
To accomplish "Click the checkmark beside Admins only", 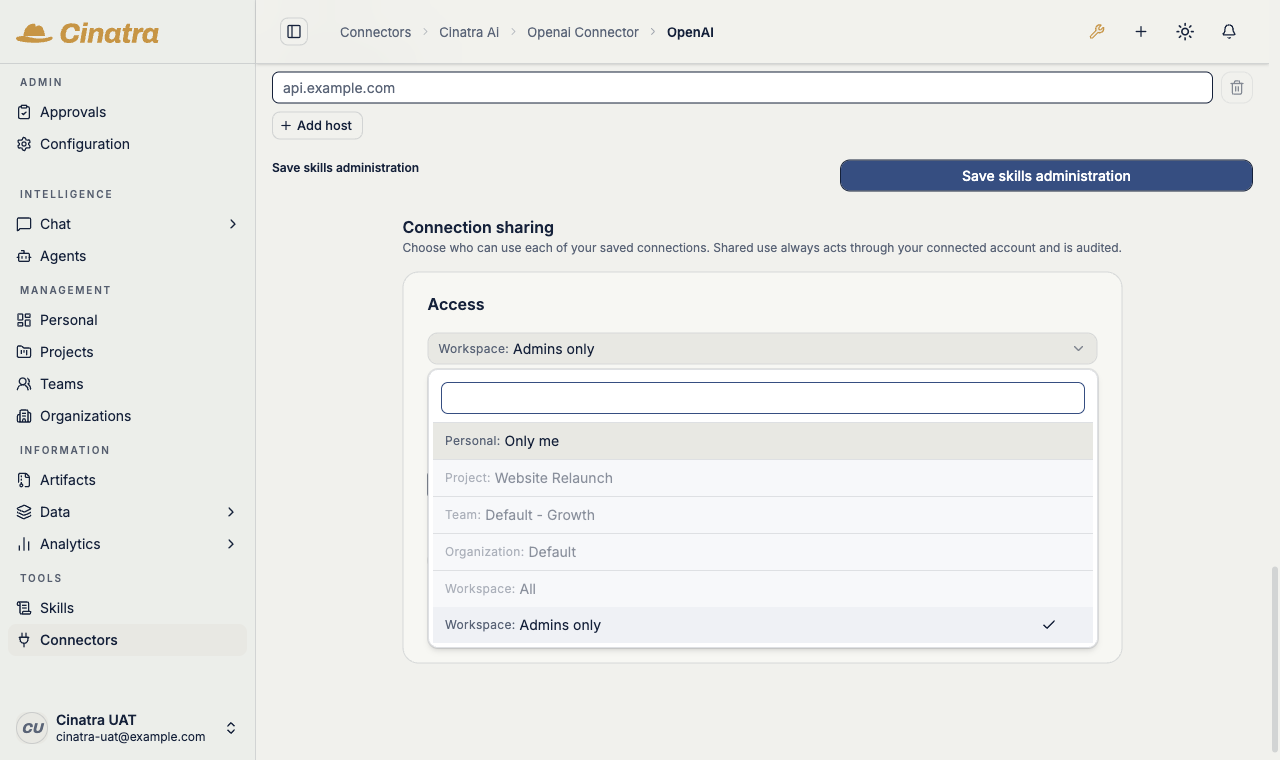I will click(x=1049, y=625).
